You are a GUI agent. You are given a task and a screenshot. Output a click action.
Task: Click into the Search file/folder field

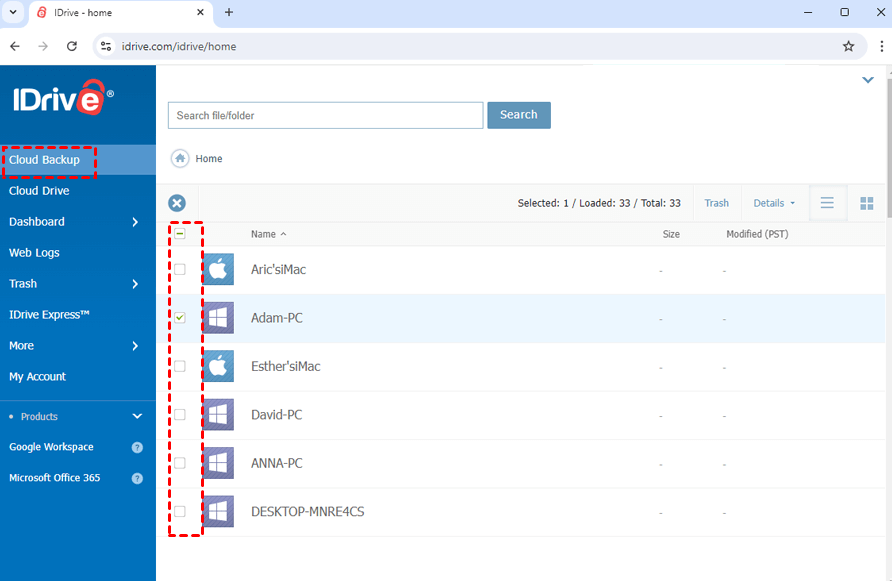click(x=325, y=115)
